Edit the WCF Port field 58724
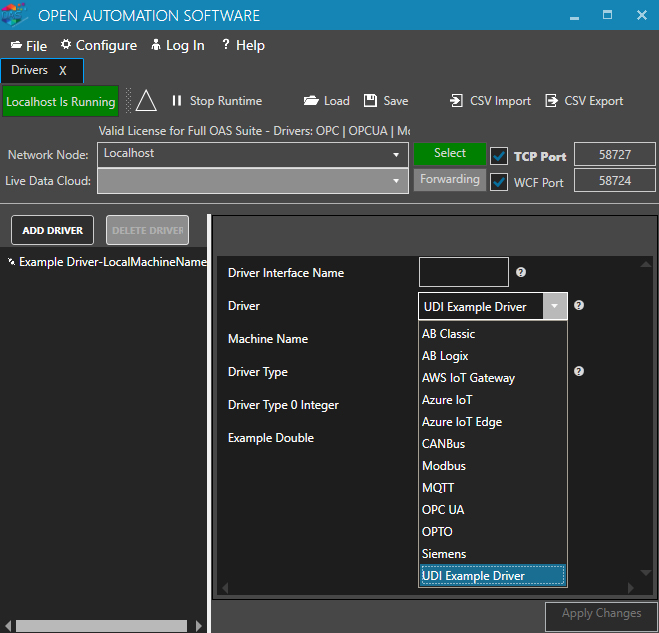The height and width of the screenshot is (633, 659). click(614, 180)
